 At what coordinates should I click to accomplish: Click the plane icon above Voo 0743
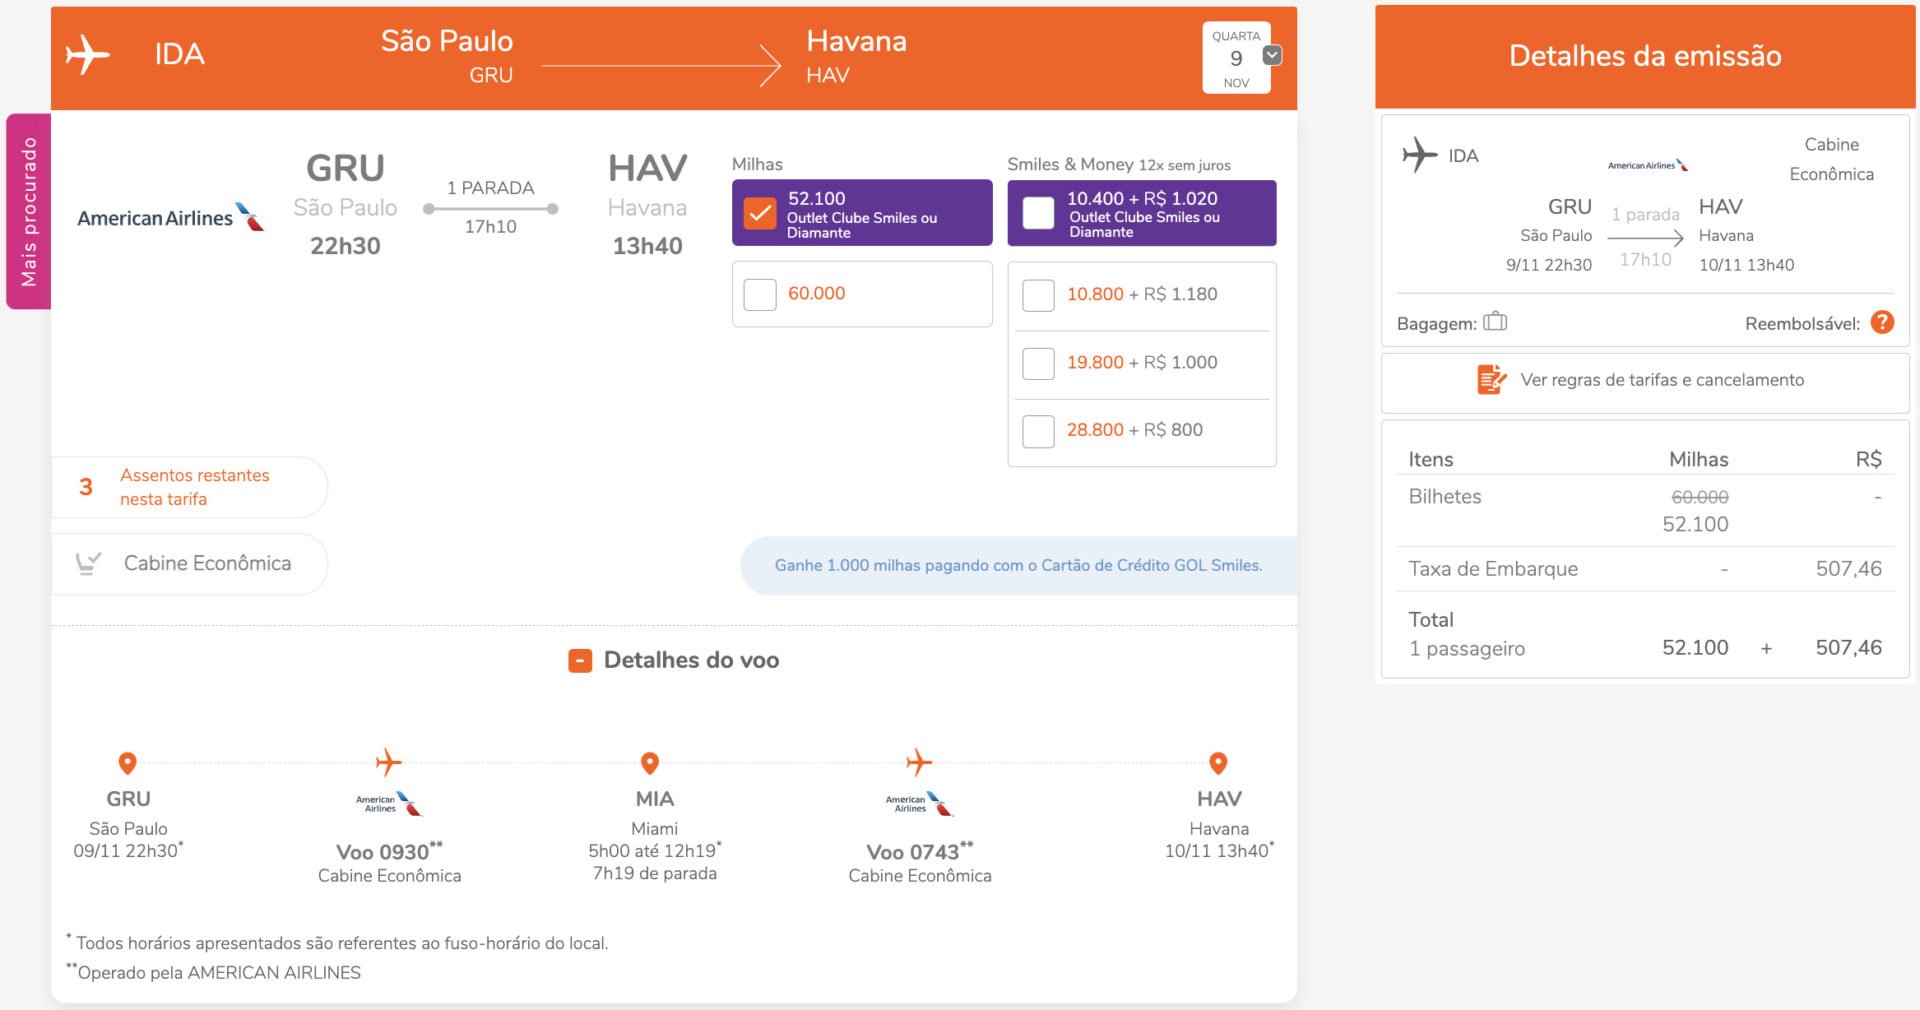click(x=919, y=763)
